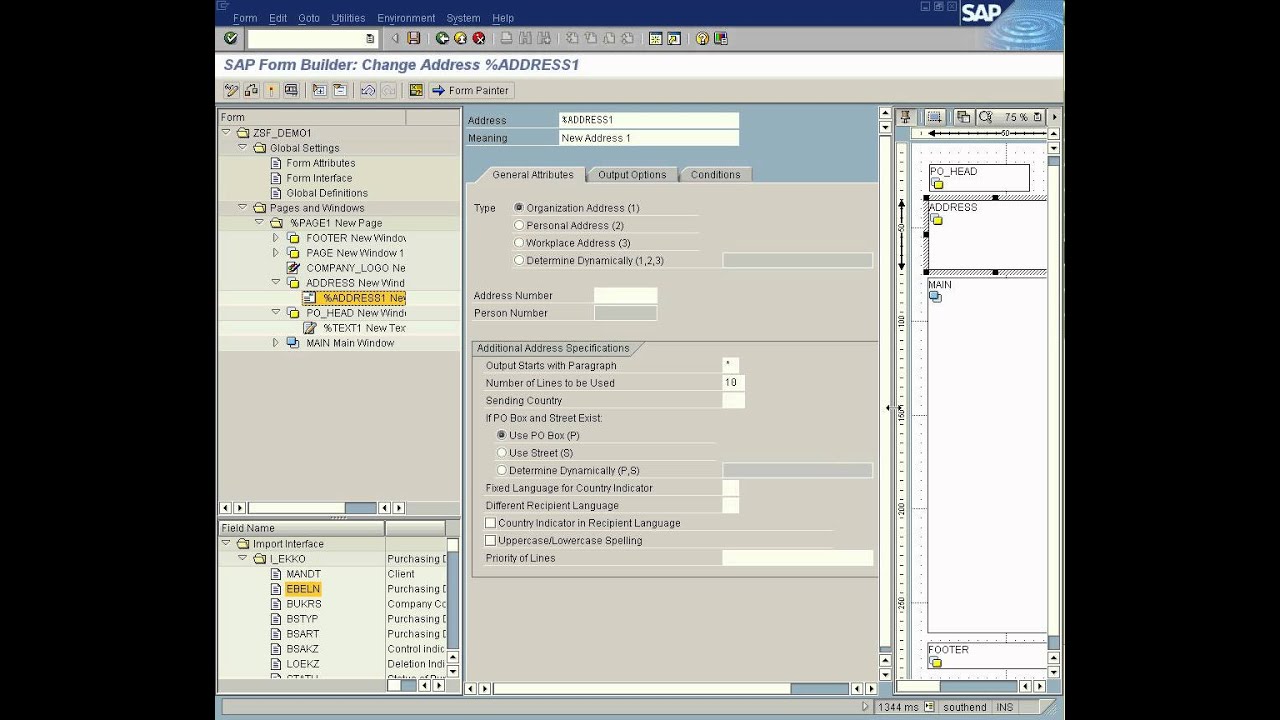1280x720 pixels.
Task: Click the copy windows icon in Form Painter
Action: pos(964,117)
